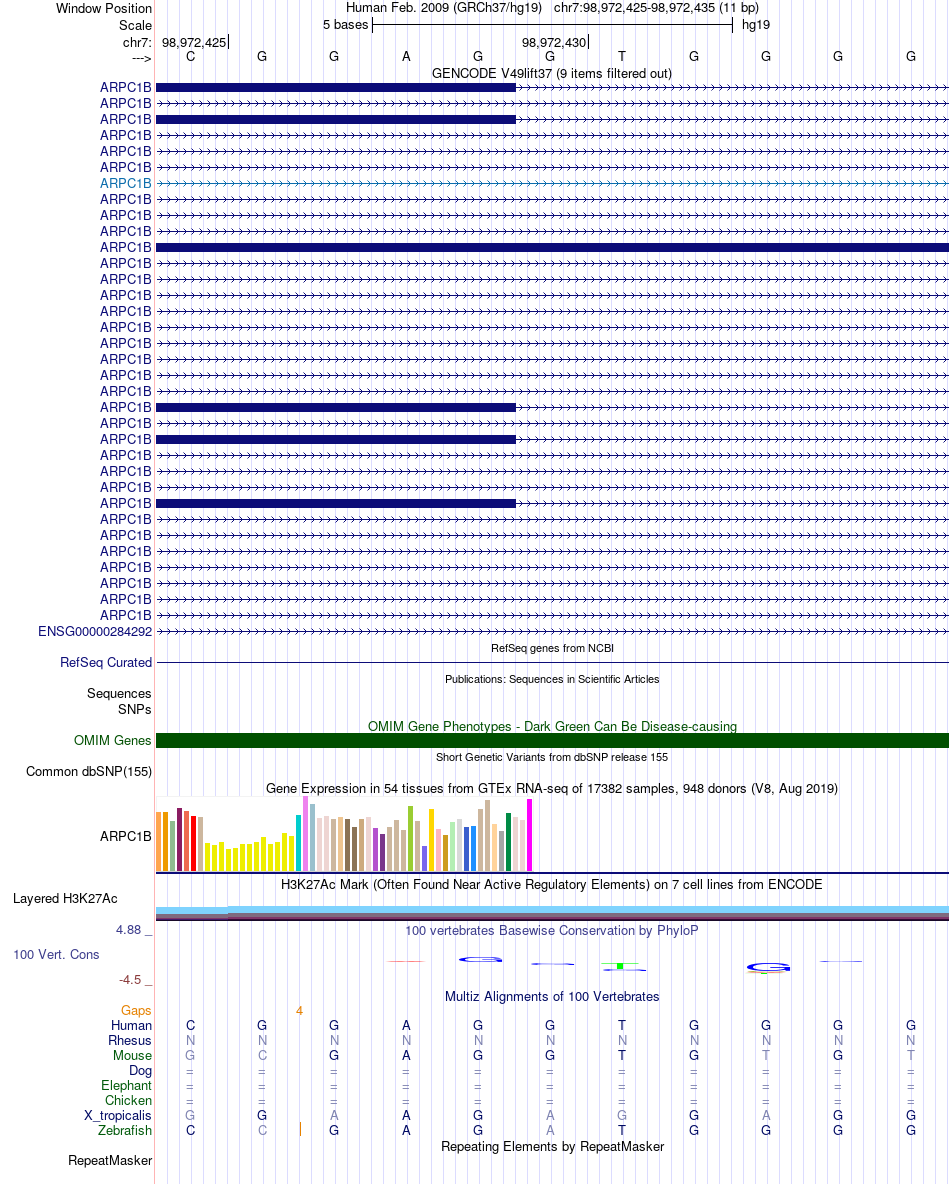Click the "X_tropicalis" alignment row label
The image size is (950, 1184).
point(118,1116)
